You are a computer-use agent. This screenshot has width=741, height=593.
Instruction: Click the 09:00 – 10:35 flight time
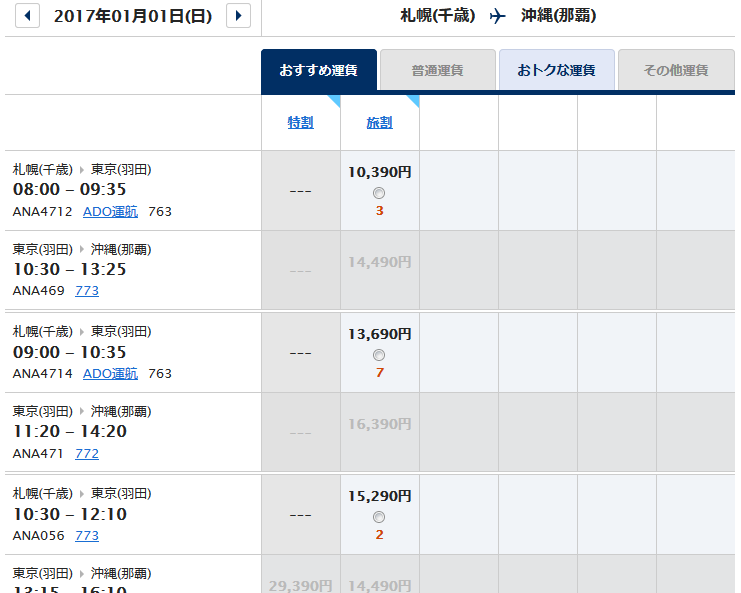pos(69,352)
